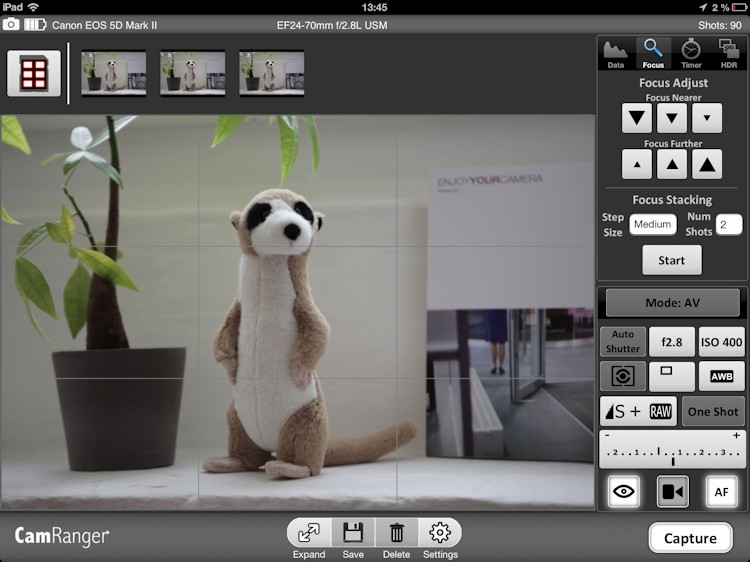This screenshot has height=562, width=750.
Task: Open the memory card grid view
Action: click(x=34, y=74)
